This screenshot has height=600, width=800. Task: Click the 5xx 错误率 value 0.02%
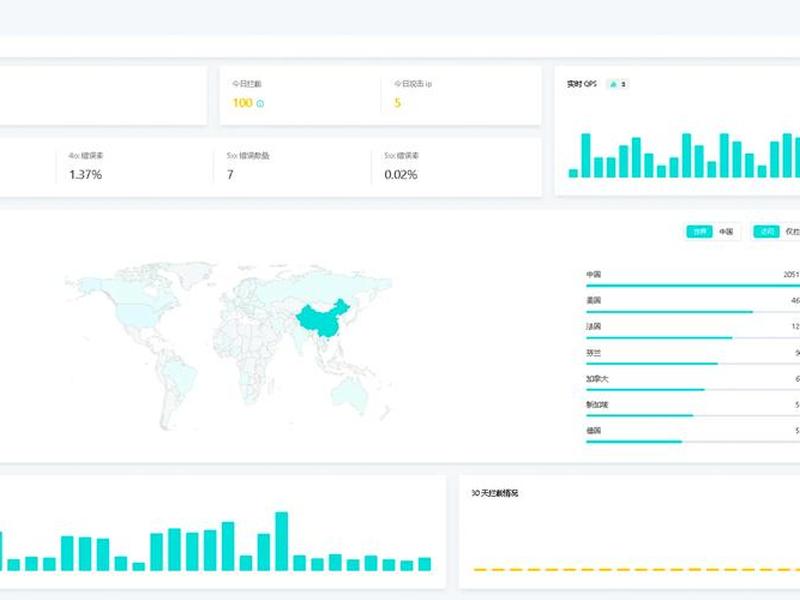[401, 174]
